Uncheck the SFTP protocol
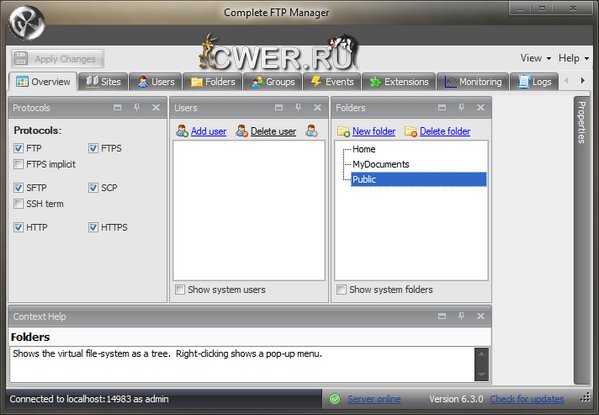This screenshot has height=415, width=599. [x=18, y=188]
